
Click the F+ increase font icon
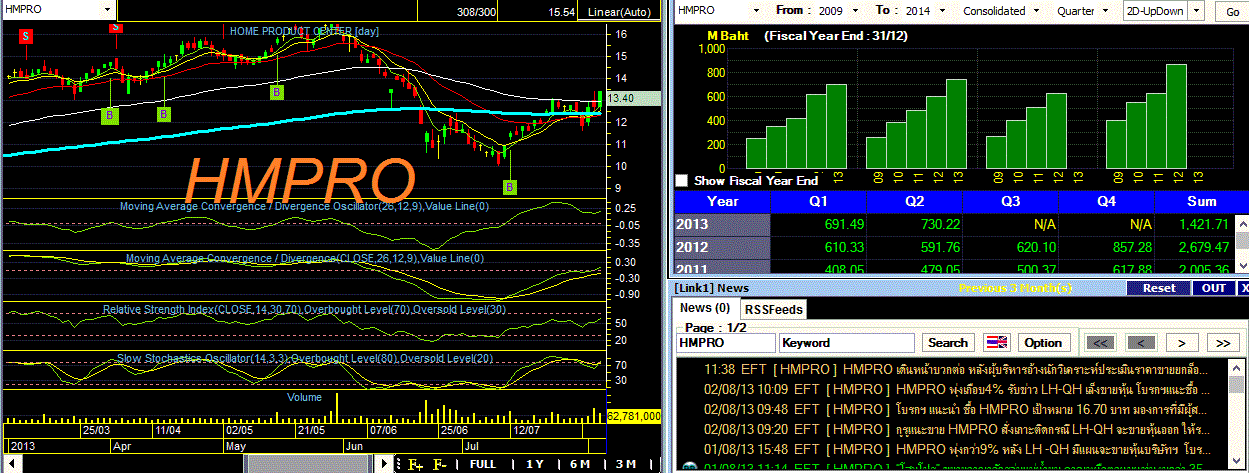pyautogui.click(x=413, y=464)
